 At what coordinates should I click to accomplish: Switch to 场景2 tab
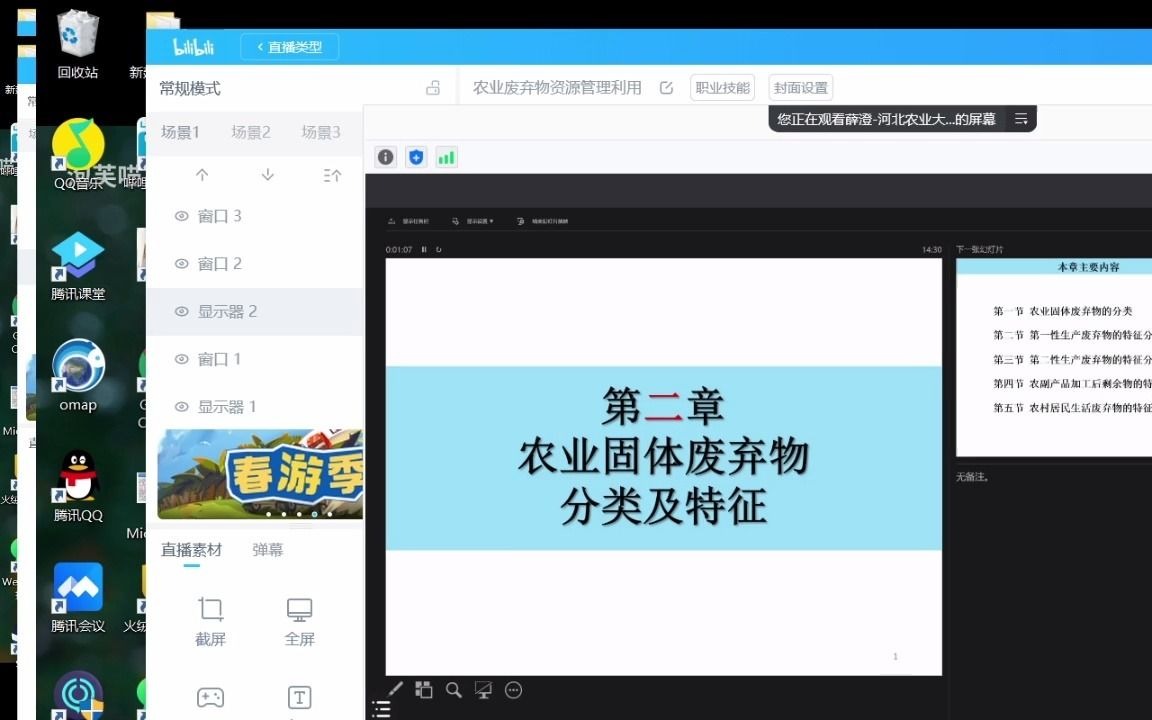[251, 132]
